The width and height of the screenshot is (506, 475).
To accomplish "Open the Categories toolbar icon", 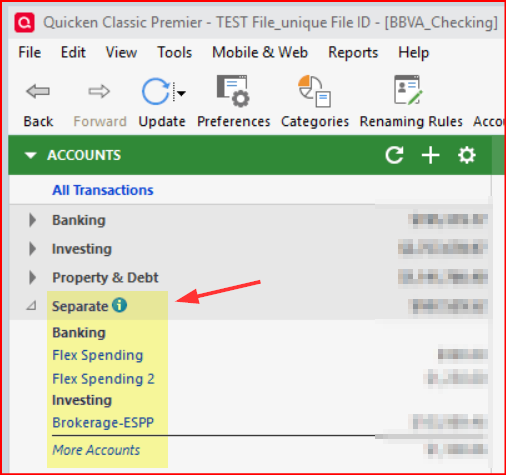I will [314, 91].
